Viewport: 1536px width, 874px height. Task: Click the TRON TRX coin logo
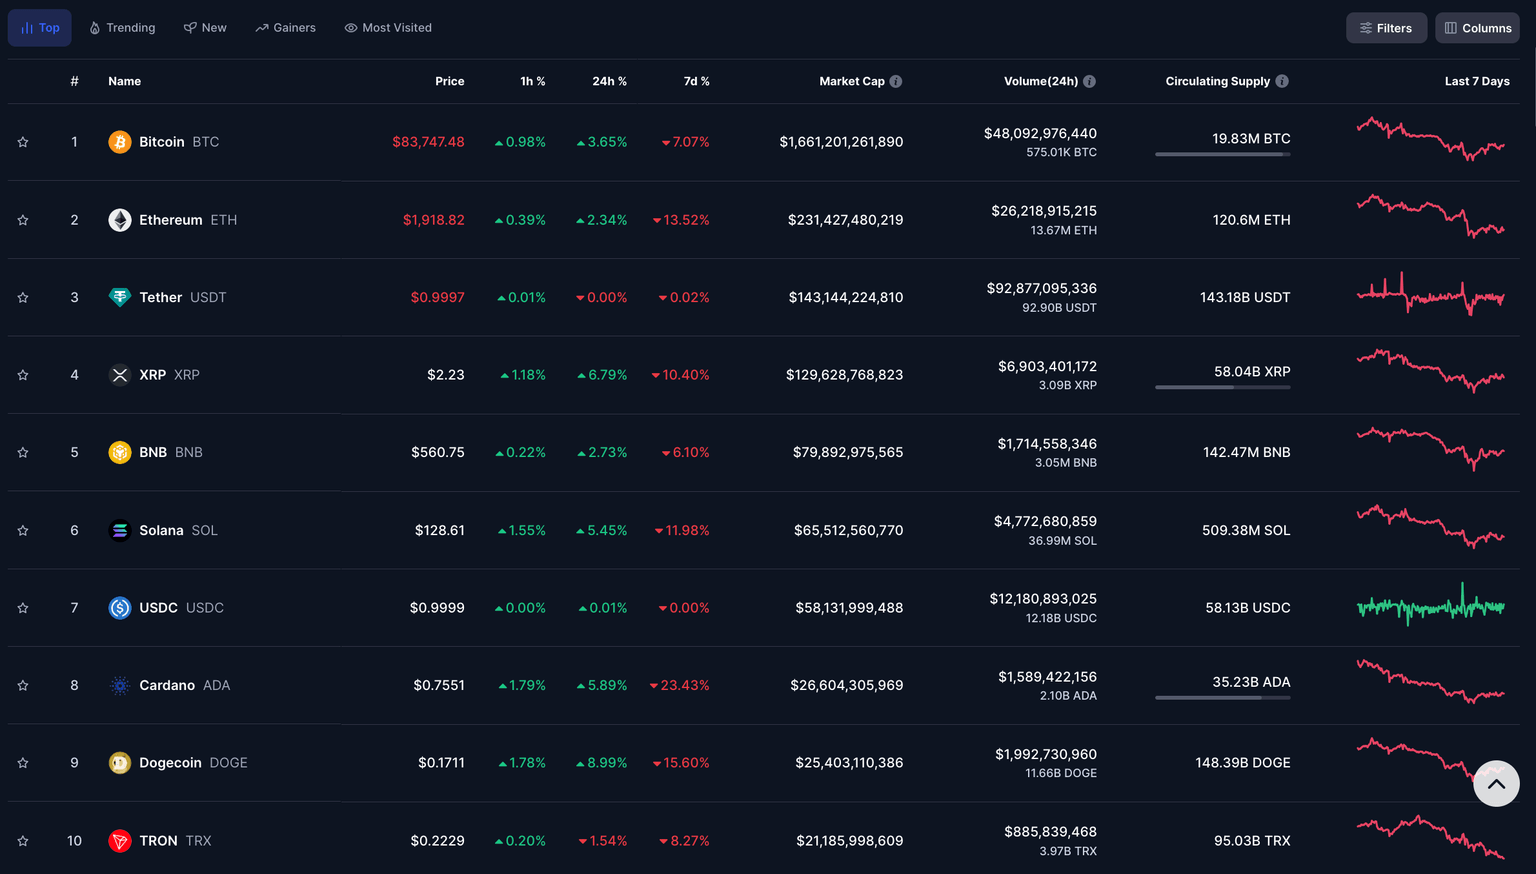pyautogui.click(x=120, y=840)
